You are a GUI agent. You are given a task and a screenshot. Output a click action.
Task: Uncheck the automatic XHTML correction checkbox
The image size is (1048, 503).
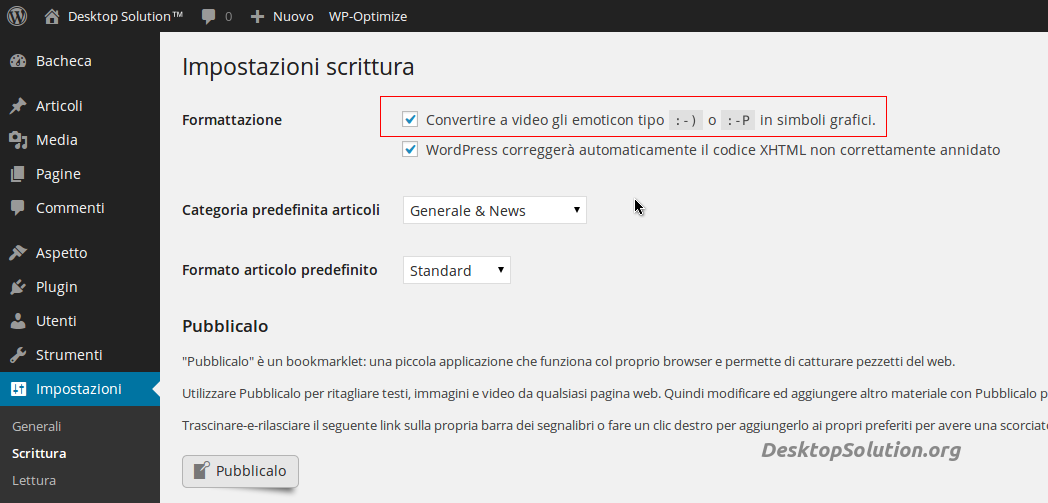410,150
